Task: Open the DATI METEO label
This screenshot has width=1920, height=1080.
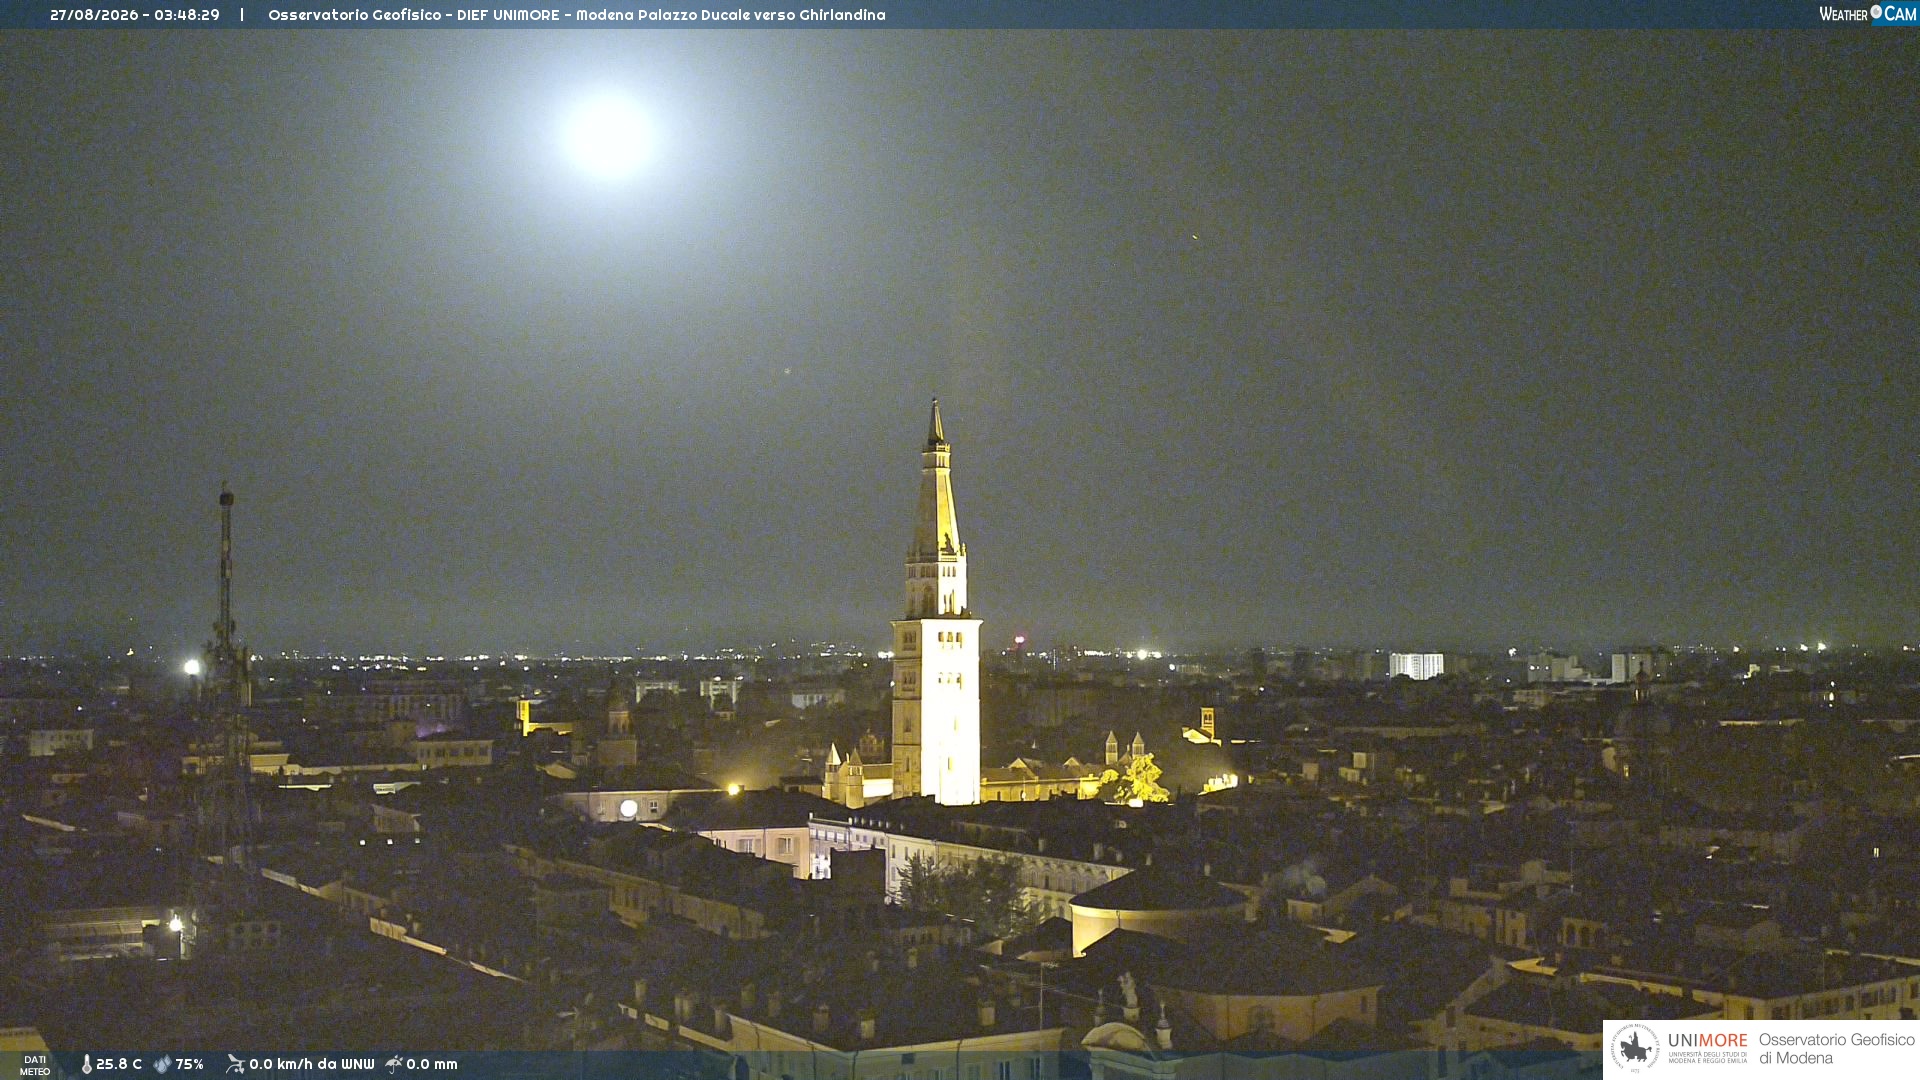Action: 35,1065
